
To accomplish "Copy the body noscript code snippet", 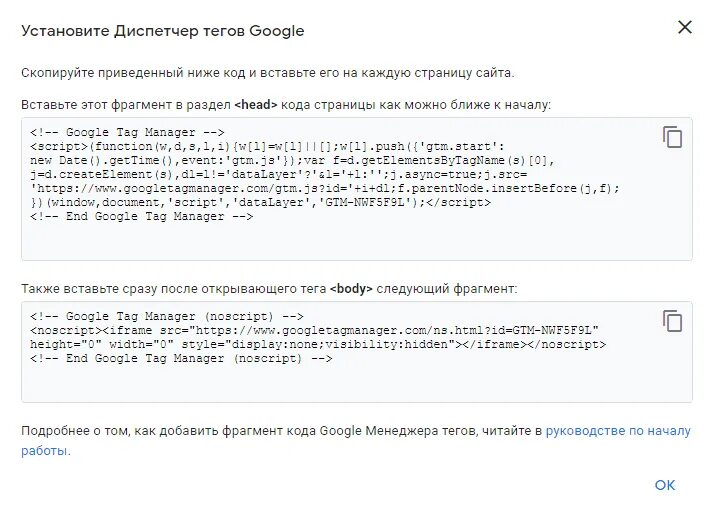I will [672, 321].
